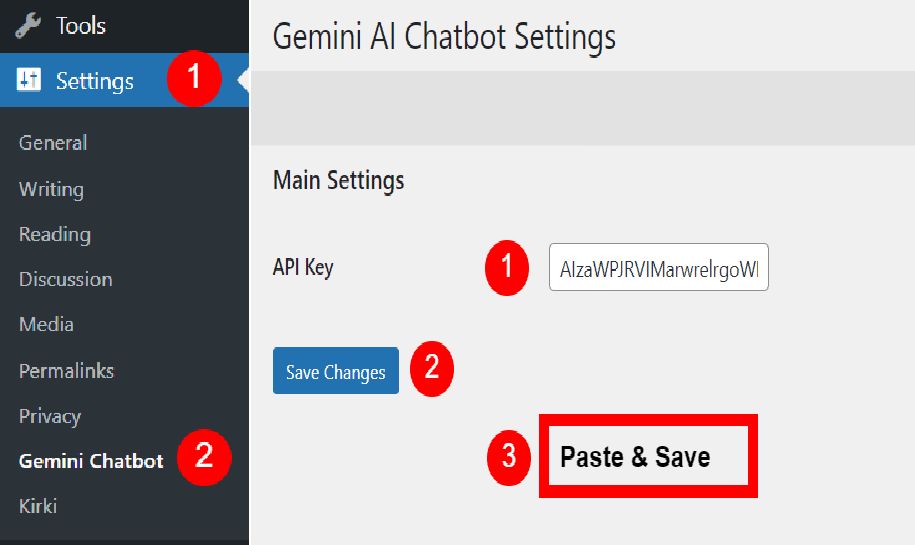Focus the API Key input field

658,268
